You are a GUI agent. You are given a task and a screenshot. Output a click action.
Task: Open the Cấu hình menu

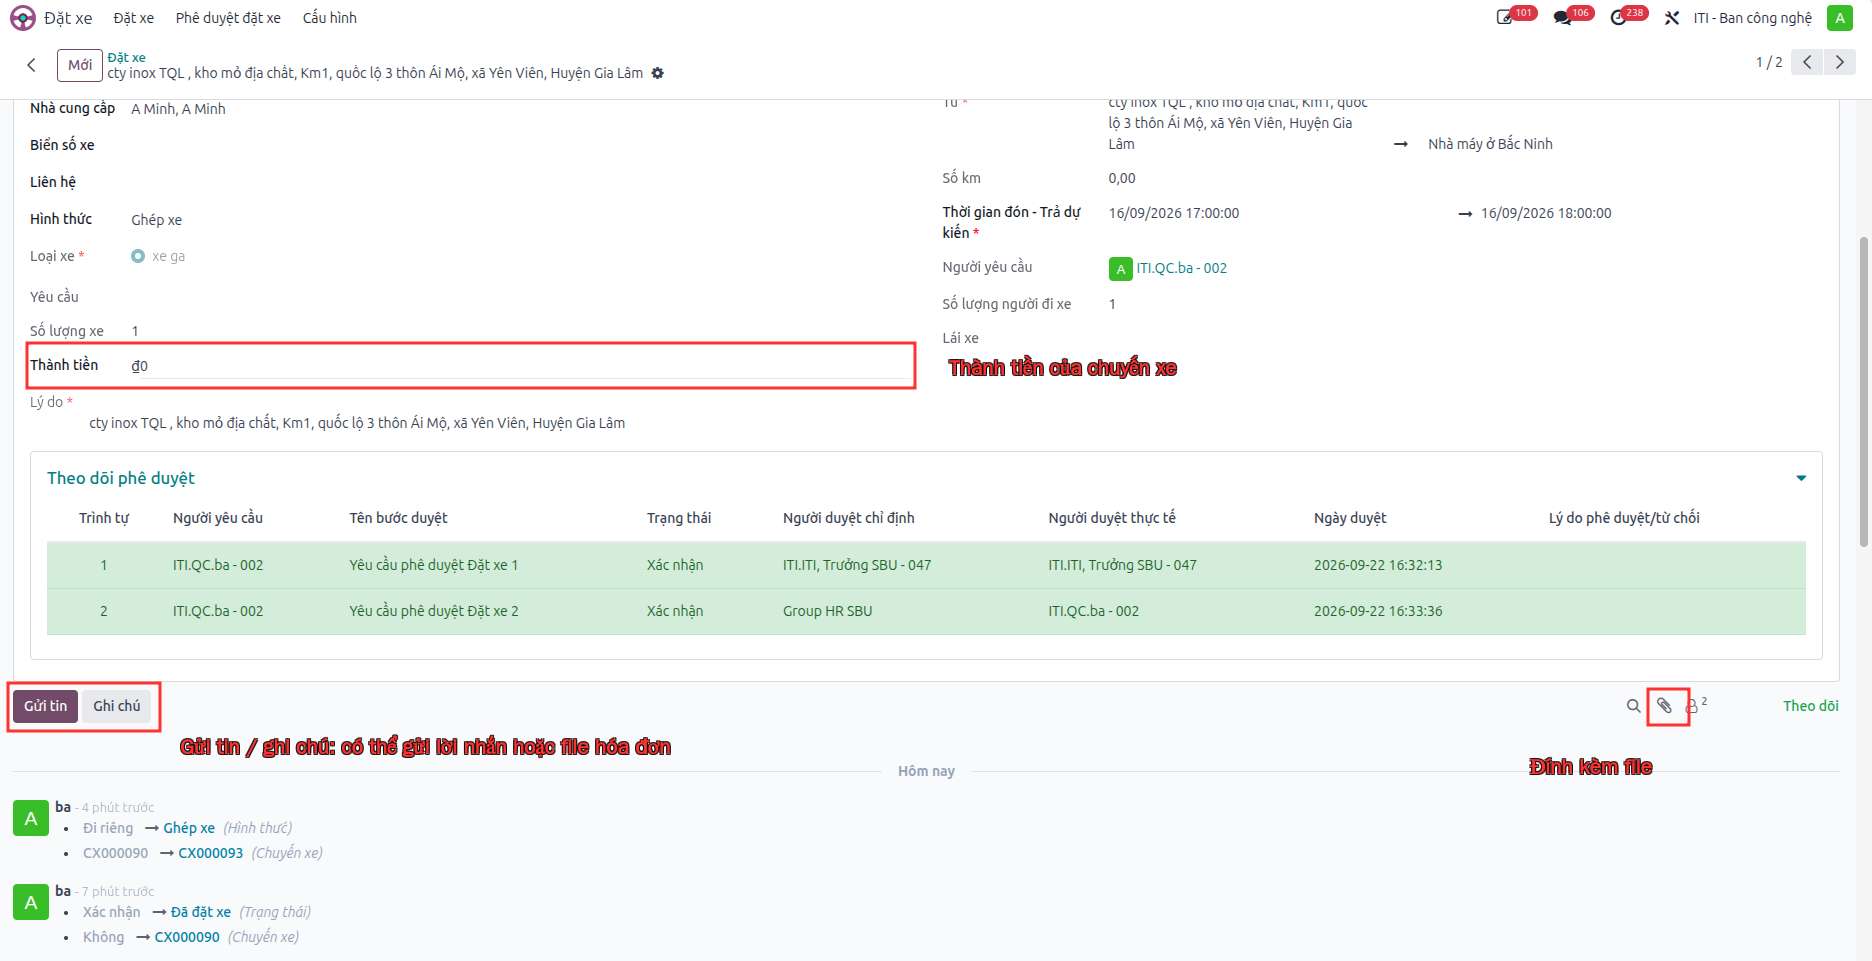click(330, 18)
